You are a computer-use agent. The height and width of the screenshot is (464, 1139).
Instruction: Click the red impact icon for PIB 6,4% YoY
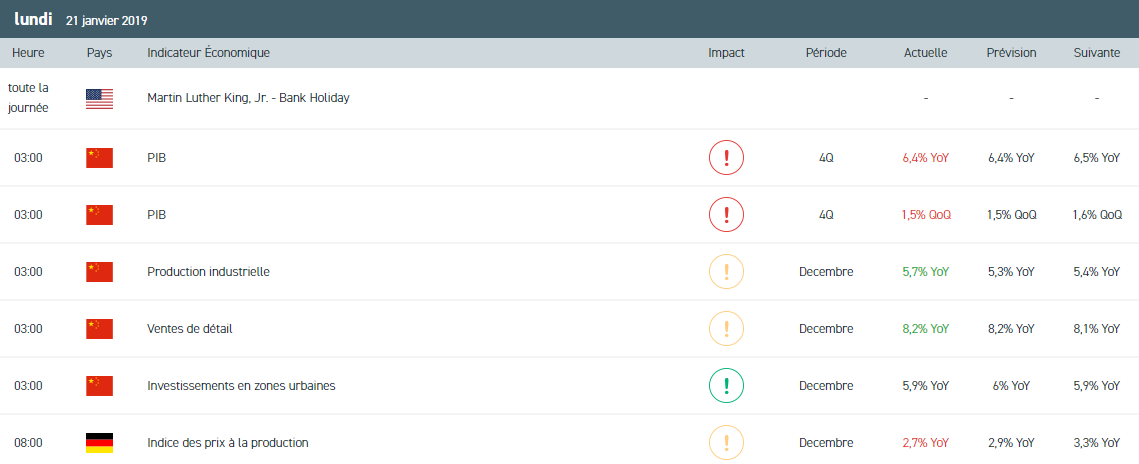pos(726,158)
